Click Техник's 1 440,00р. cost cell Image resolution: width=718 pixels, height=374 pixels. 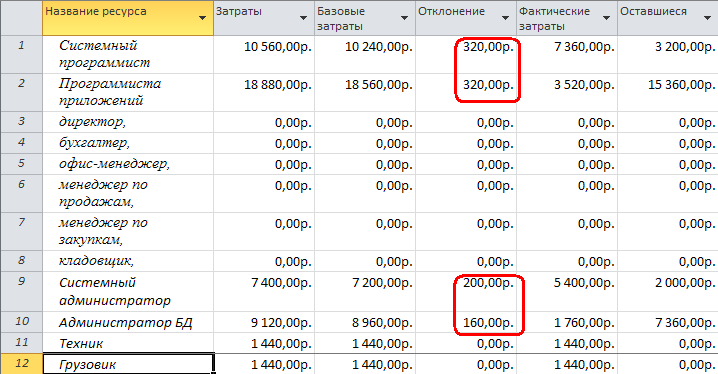[264, 343]
